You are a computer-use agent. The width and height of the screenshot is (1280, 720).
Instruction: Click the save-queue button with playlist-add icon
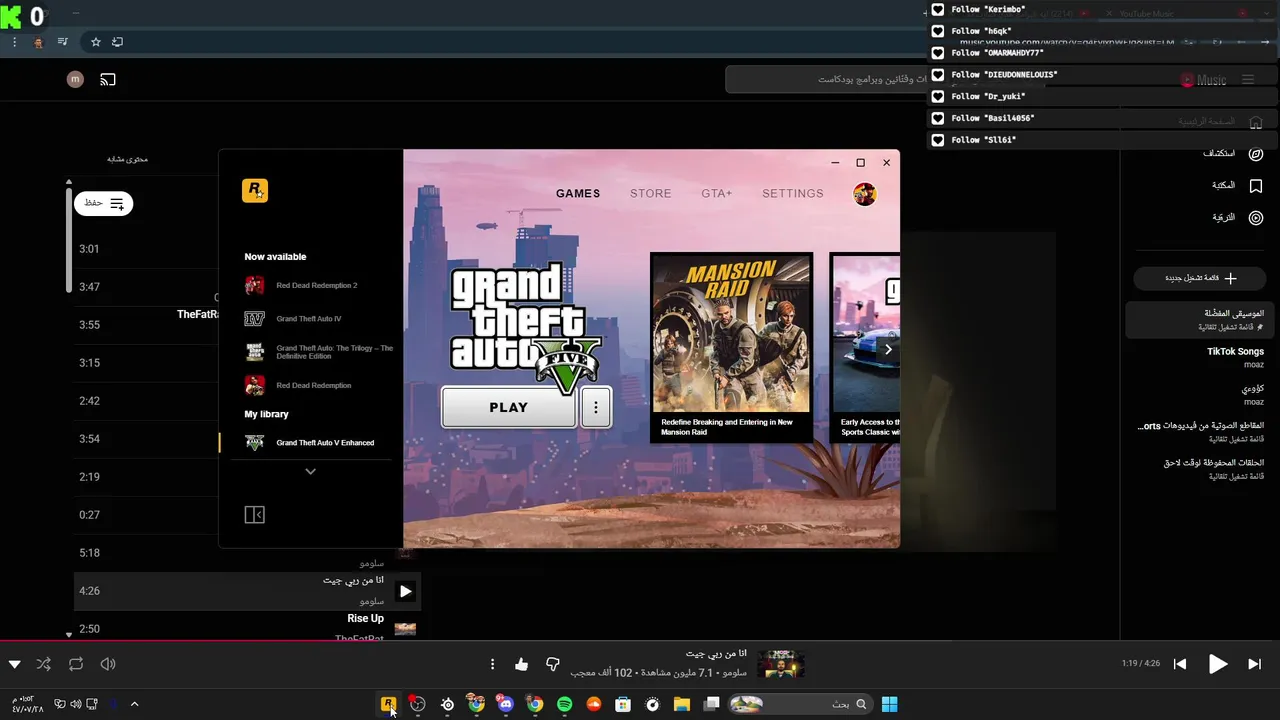[x=104, y=203]
